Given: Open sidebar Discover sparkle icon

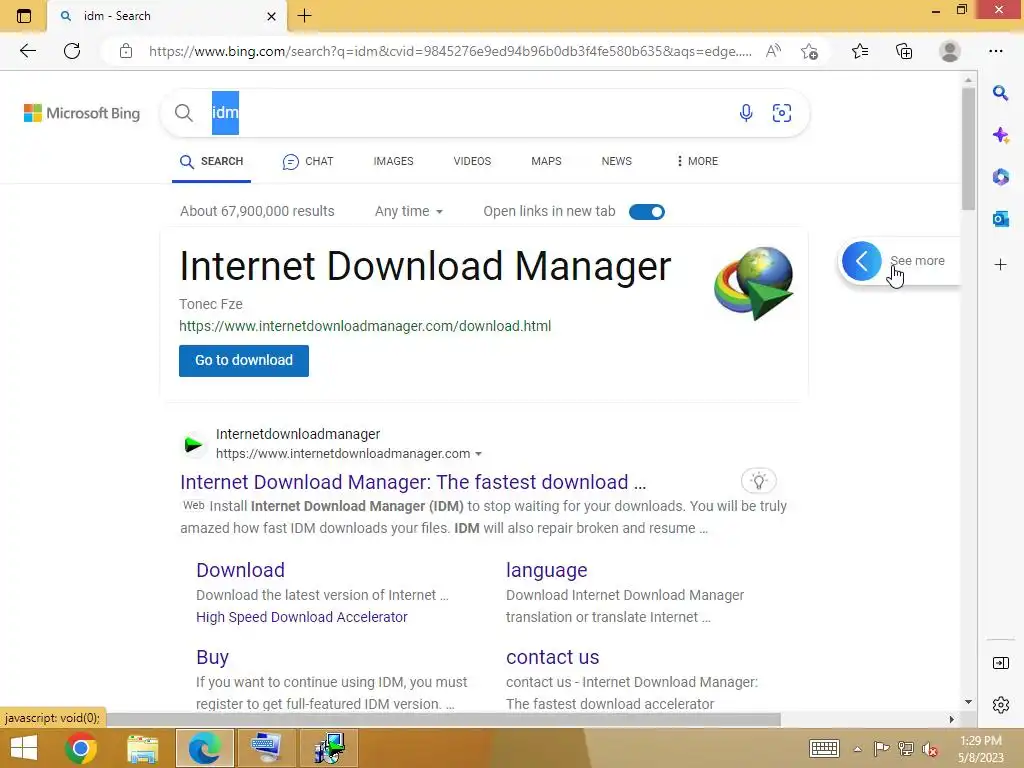Looking at the screenshot, I should point(1000,135).
